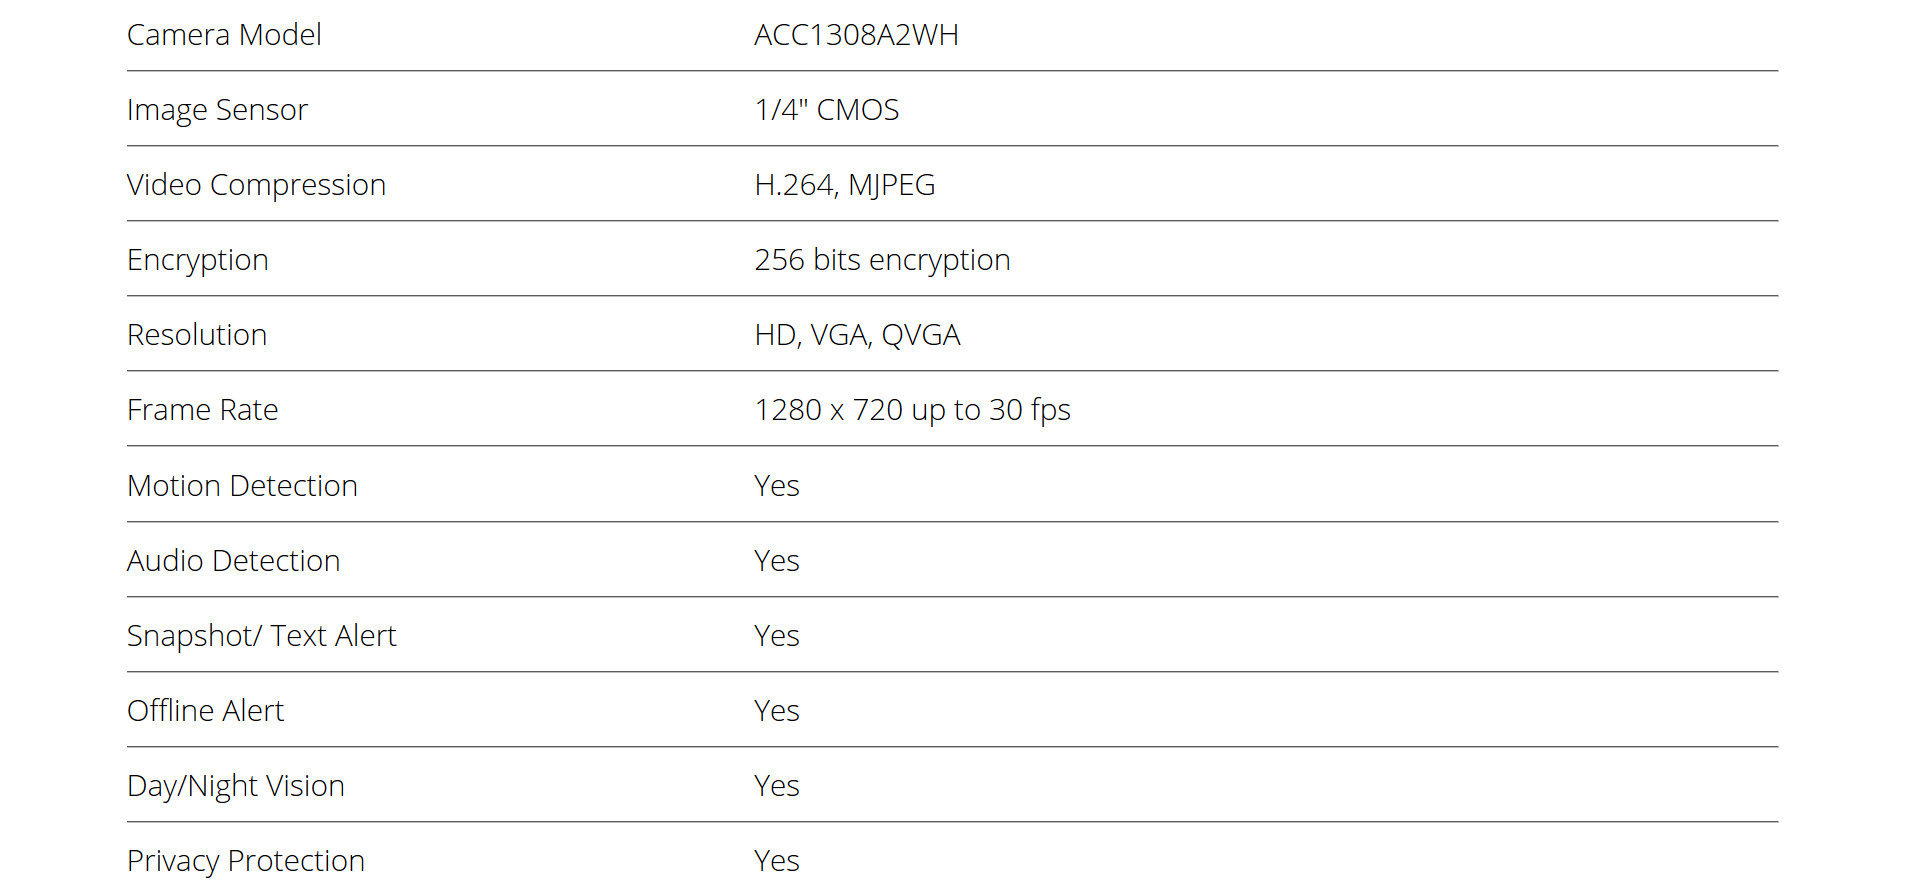Image resolution: width=1920 pixels, height=880 pixels.
Task: Click the 1280 x 720 up to 30 fps text
Action: [x=912, y=410]
